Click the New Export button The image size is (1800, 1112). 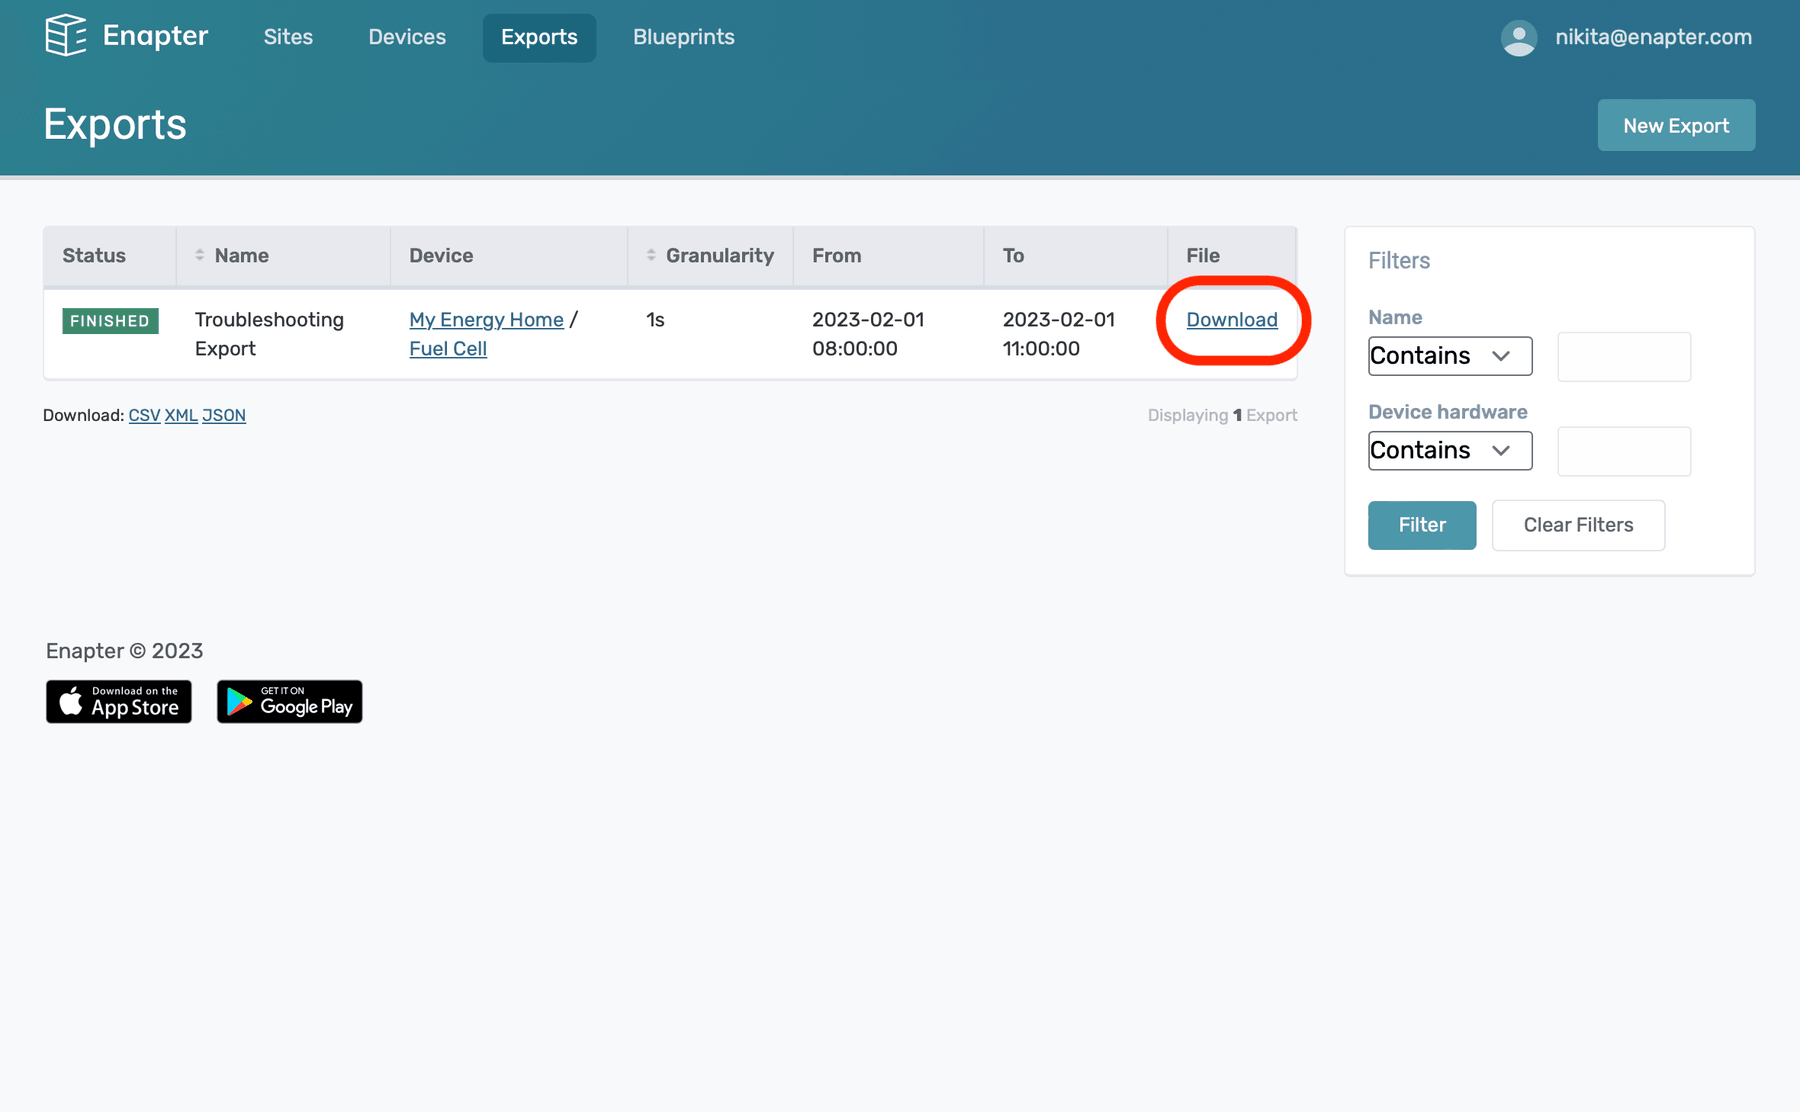[1676, 125]
